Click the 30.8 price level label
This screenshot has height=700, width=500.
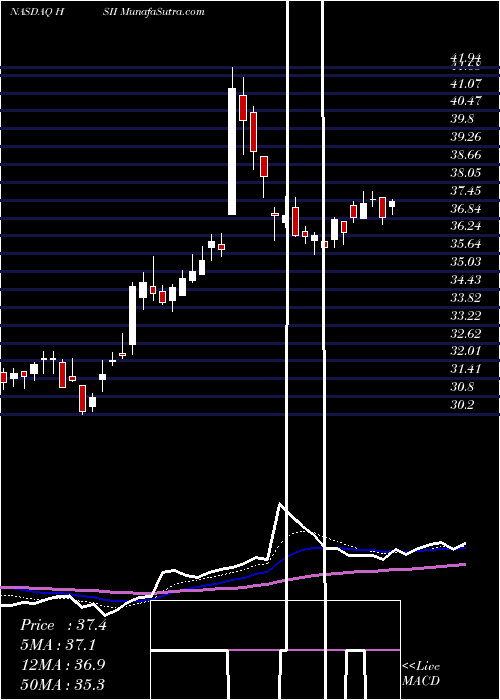[462, 387]
